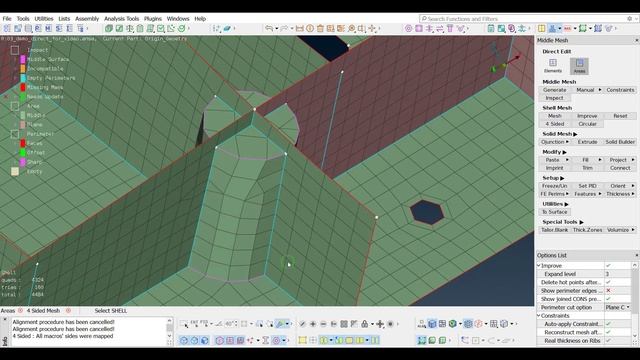Toggle Show perimeter edges option
This screenshot has height=360, width=640.
(608, 291)
